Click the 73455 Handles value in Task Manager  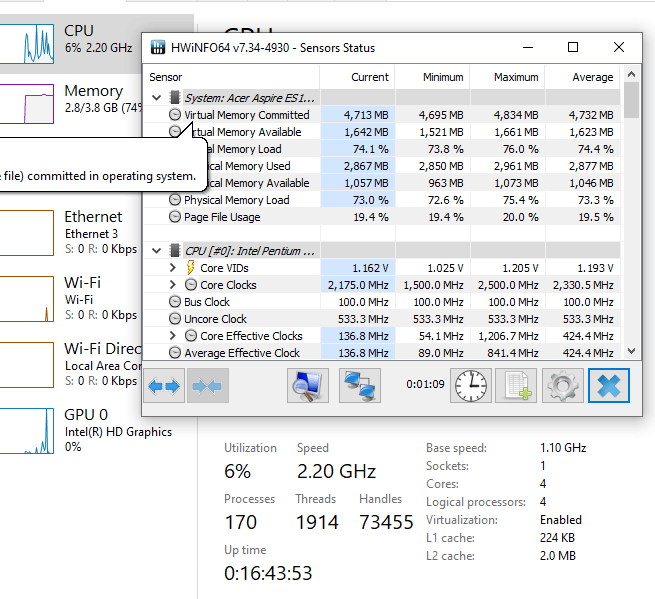click(x=386, y=522)
